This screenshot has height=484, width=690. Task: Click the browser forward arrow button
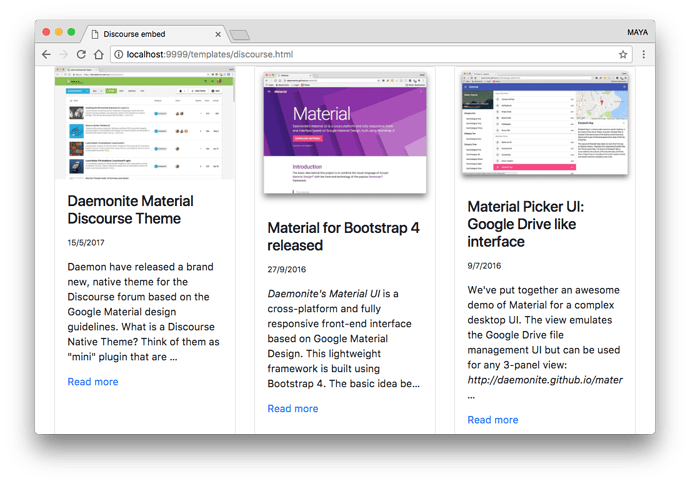[x=63, y=54]
